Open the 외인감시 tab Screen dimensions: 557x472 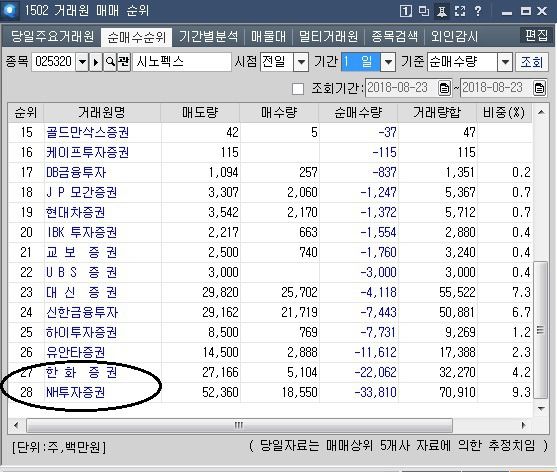tap(454, 37)
